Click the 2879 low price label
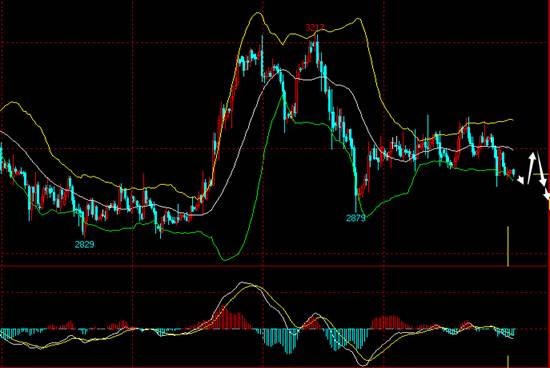The height and width of the screenshot is (368, 550). pos(356,218)
